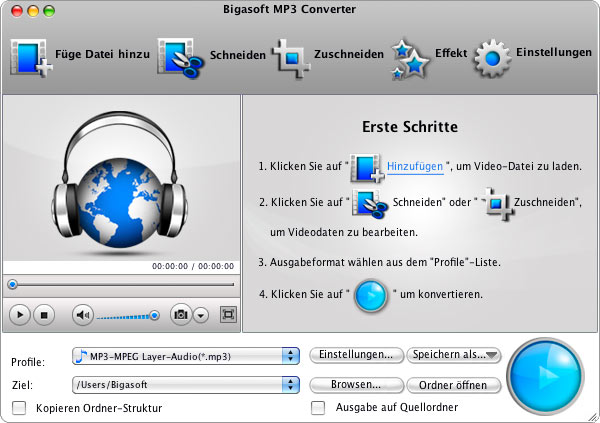
Task: Expand the snapshot options arrow
Action: (201, 315)
